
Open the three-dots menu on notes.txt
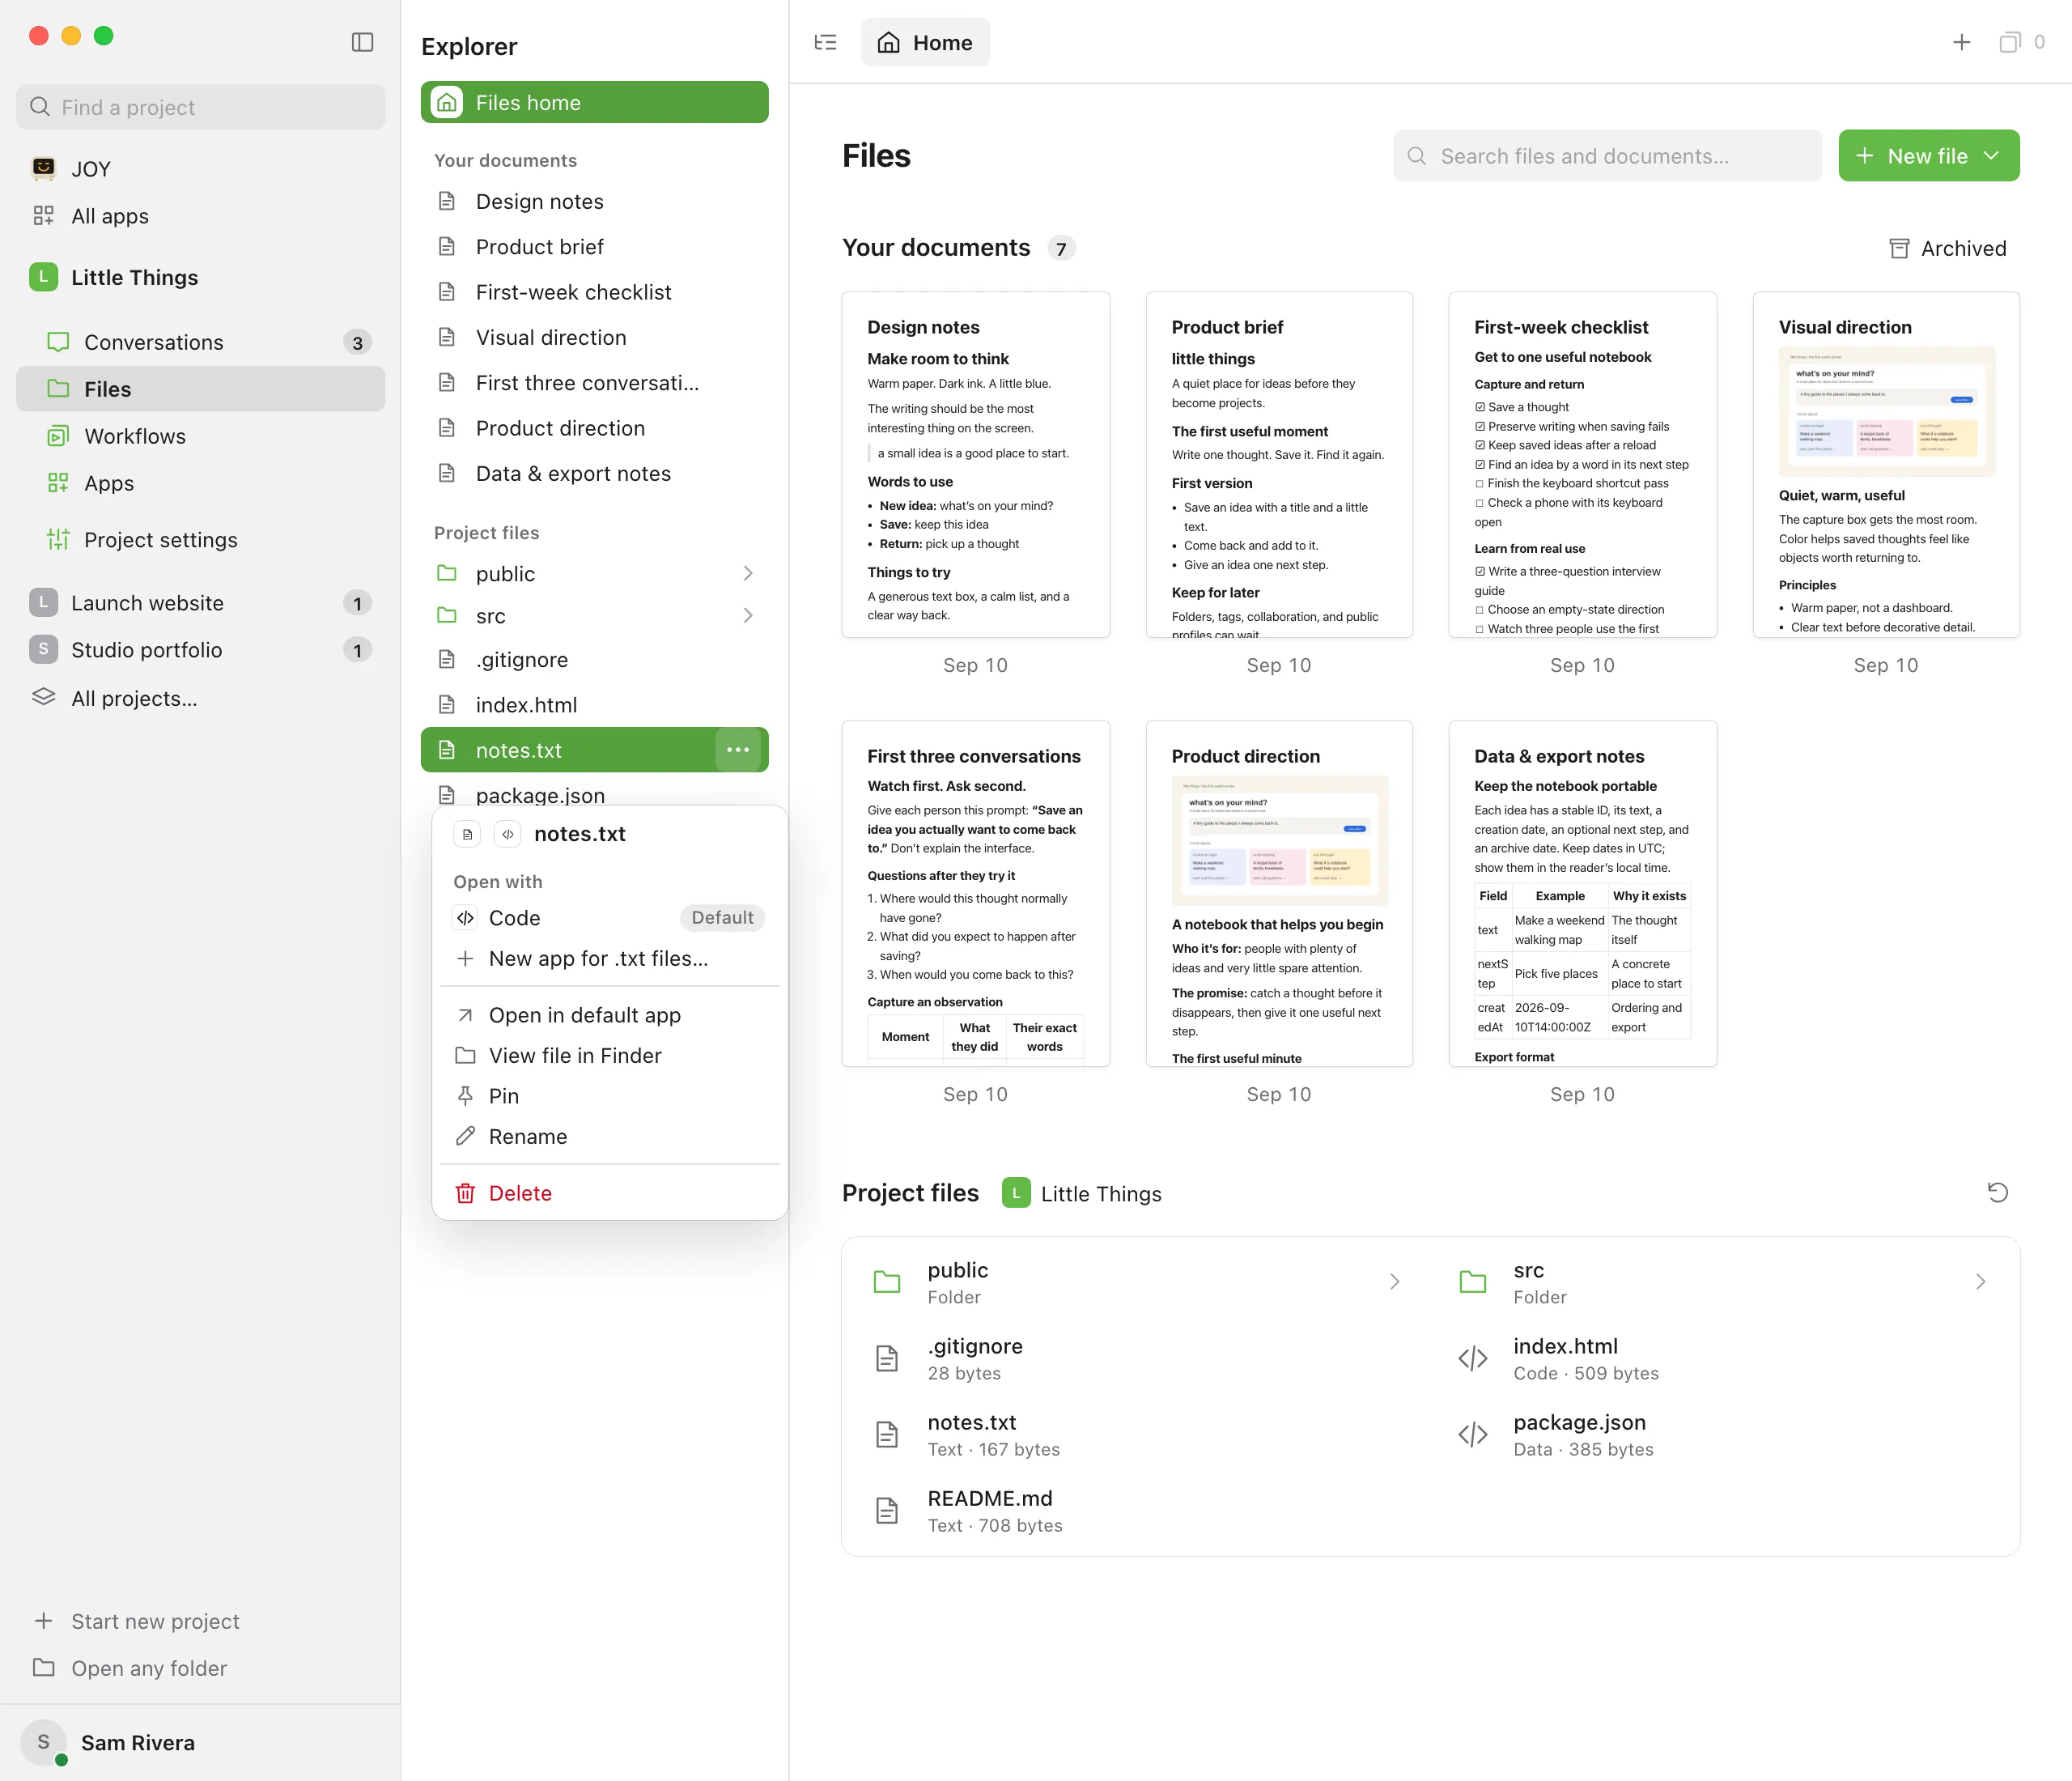[738, 749]
